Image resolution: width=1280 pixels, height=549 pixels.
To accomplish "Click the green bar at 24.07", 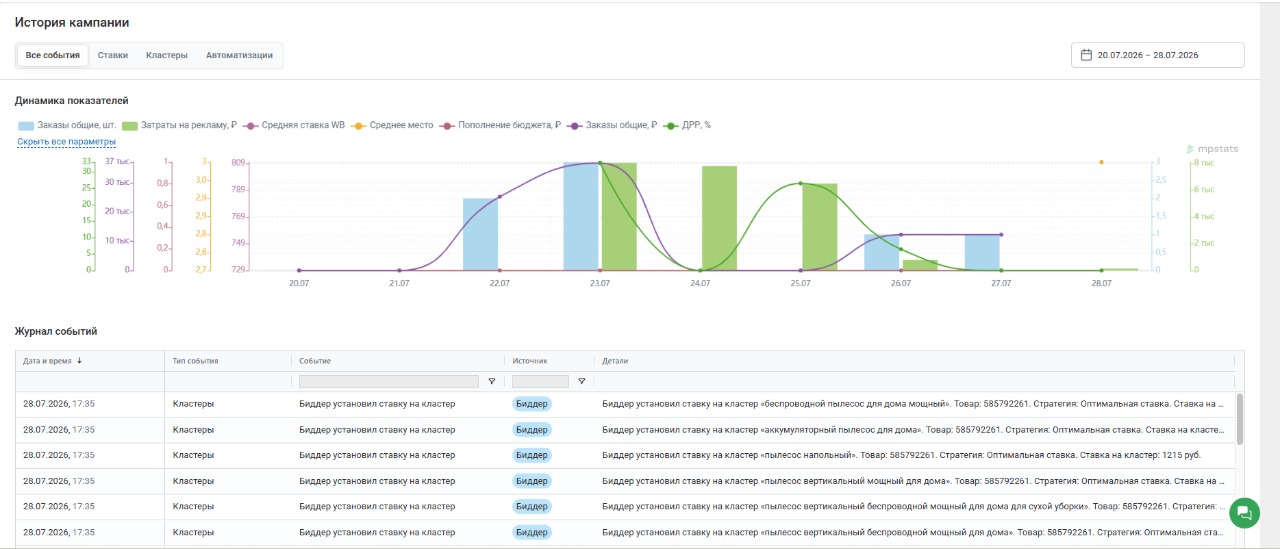I will point(719,218).
